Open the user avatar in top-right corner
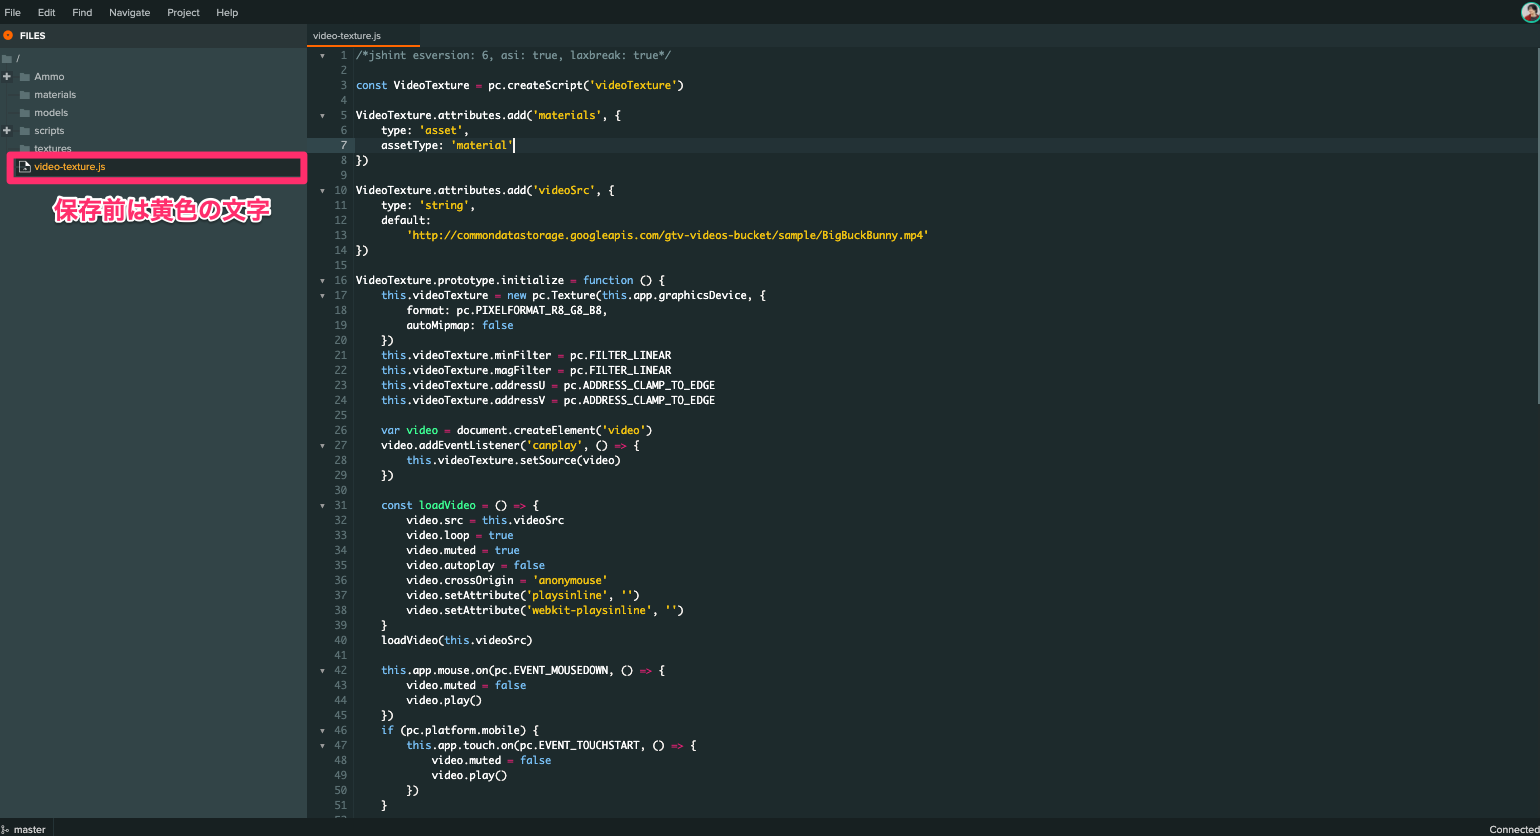The height and width of the screenshot is (836, 1540). [x=1530, y=11]
